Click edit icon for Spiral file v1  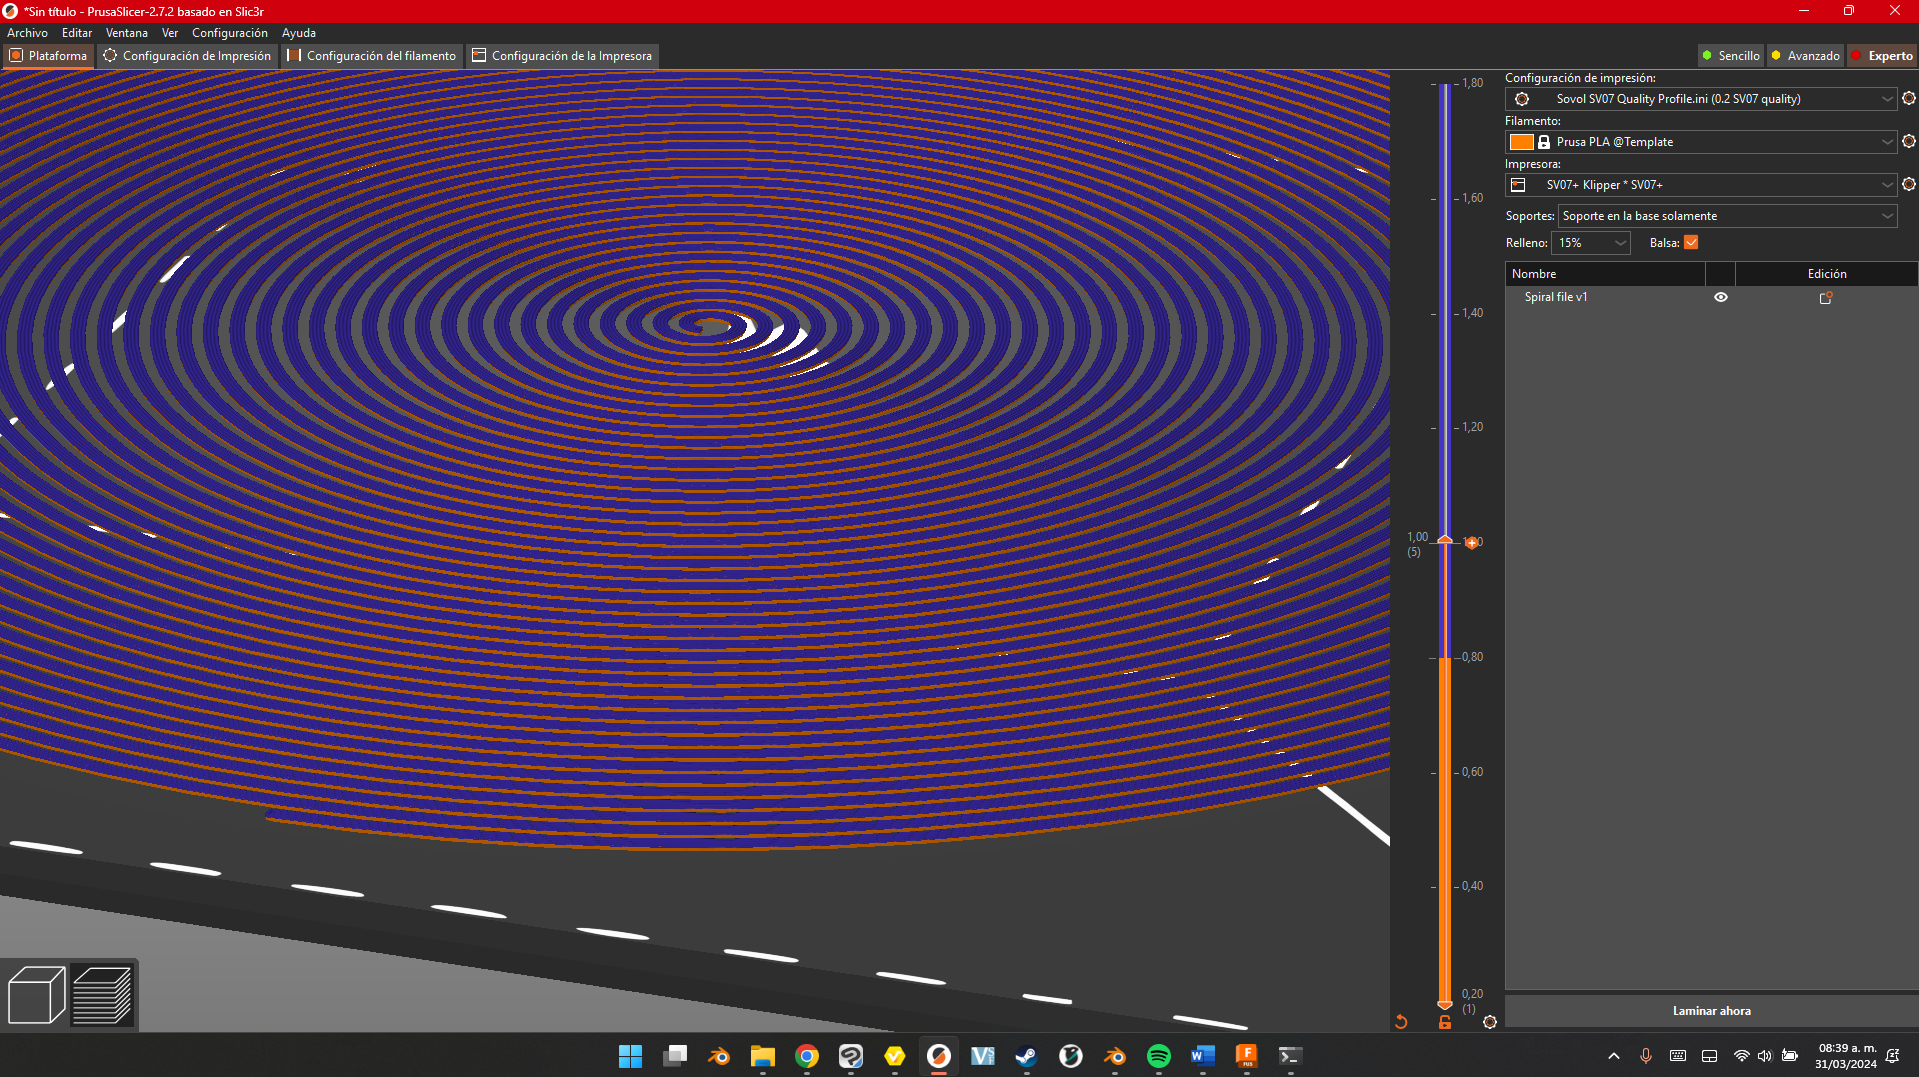click(1826, 298)
